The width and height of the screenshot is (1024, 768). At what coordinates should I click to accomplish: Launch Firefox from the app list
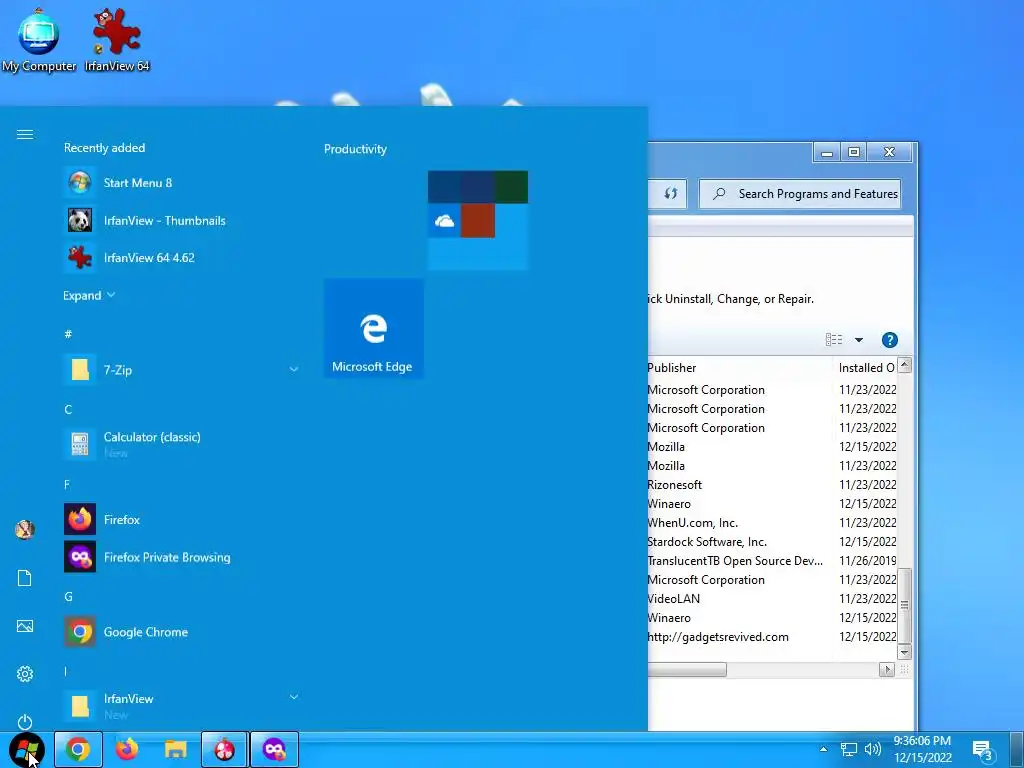click(x=183, y=520)
